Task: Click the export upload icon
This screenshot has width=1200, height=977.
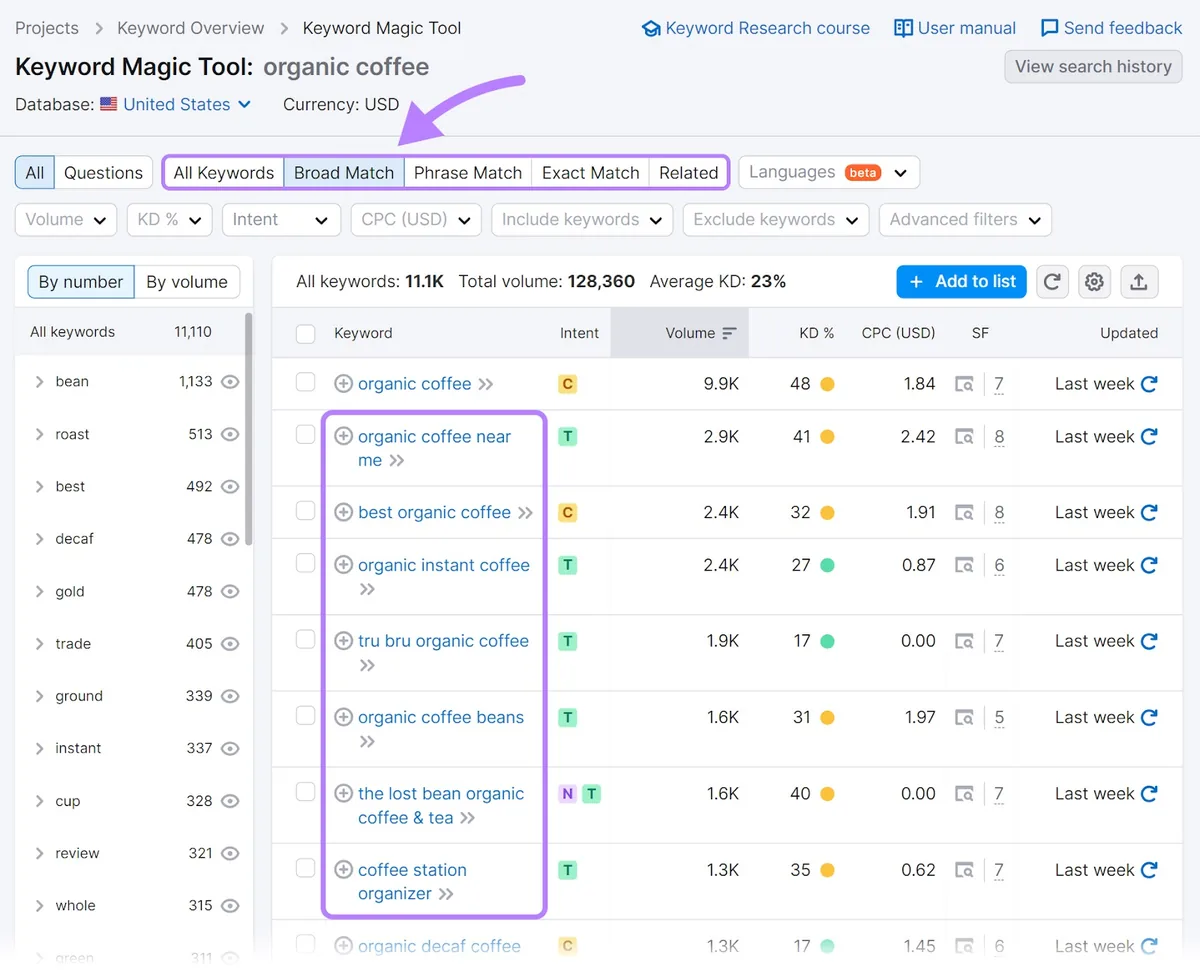Action: click(x=1138, y=282)
